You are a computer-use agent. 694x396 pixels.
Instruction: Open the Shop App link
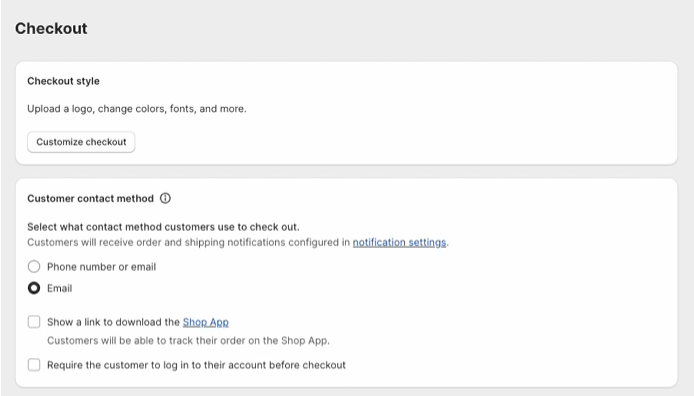coord(206,322)
